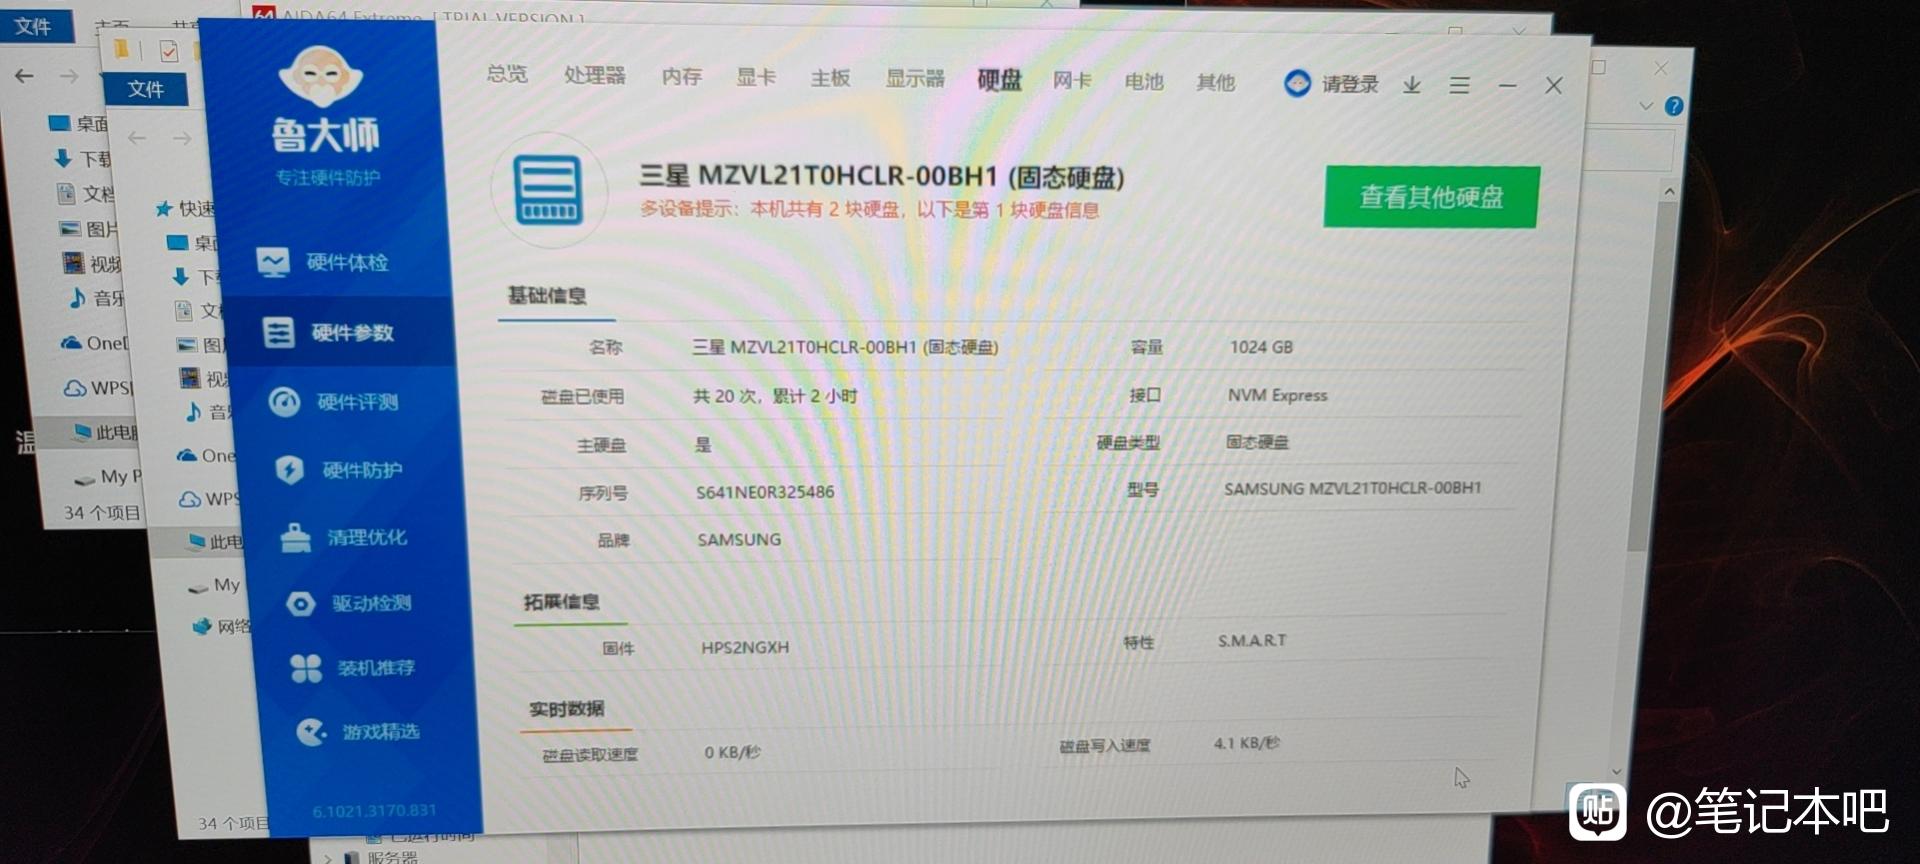
Task: Select 快速访问 in front Explorer navigation pane
Action: click(185, 208)
